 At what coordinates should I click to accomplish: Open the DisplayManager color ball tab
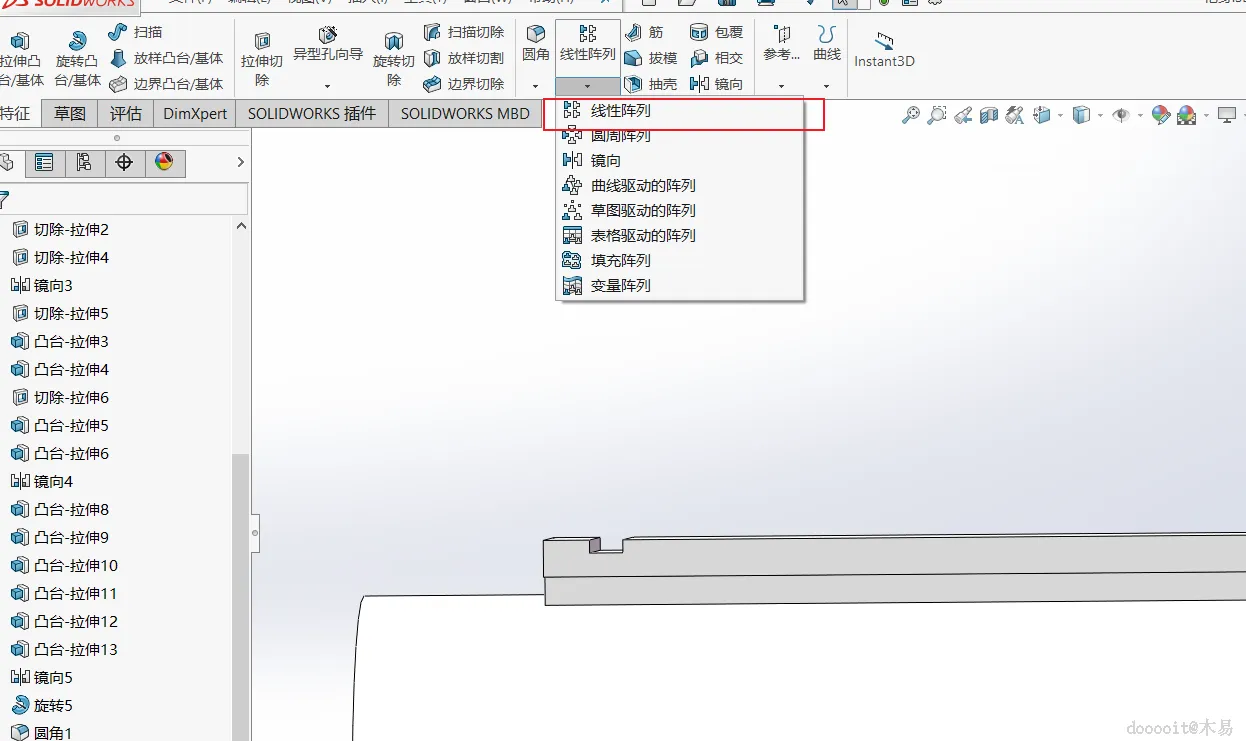coord(165,162)
